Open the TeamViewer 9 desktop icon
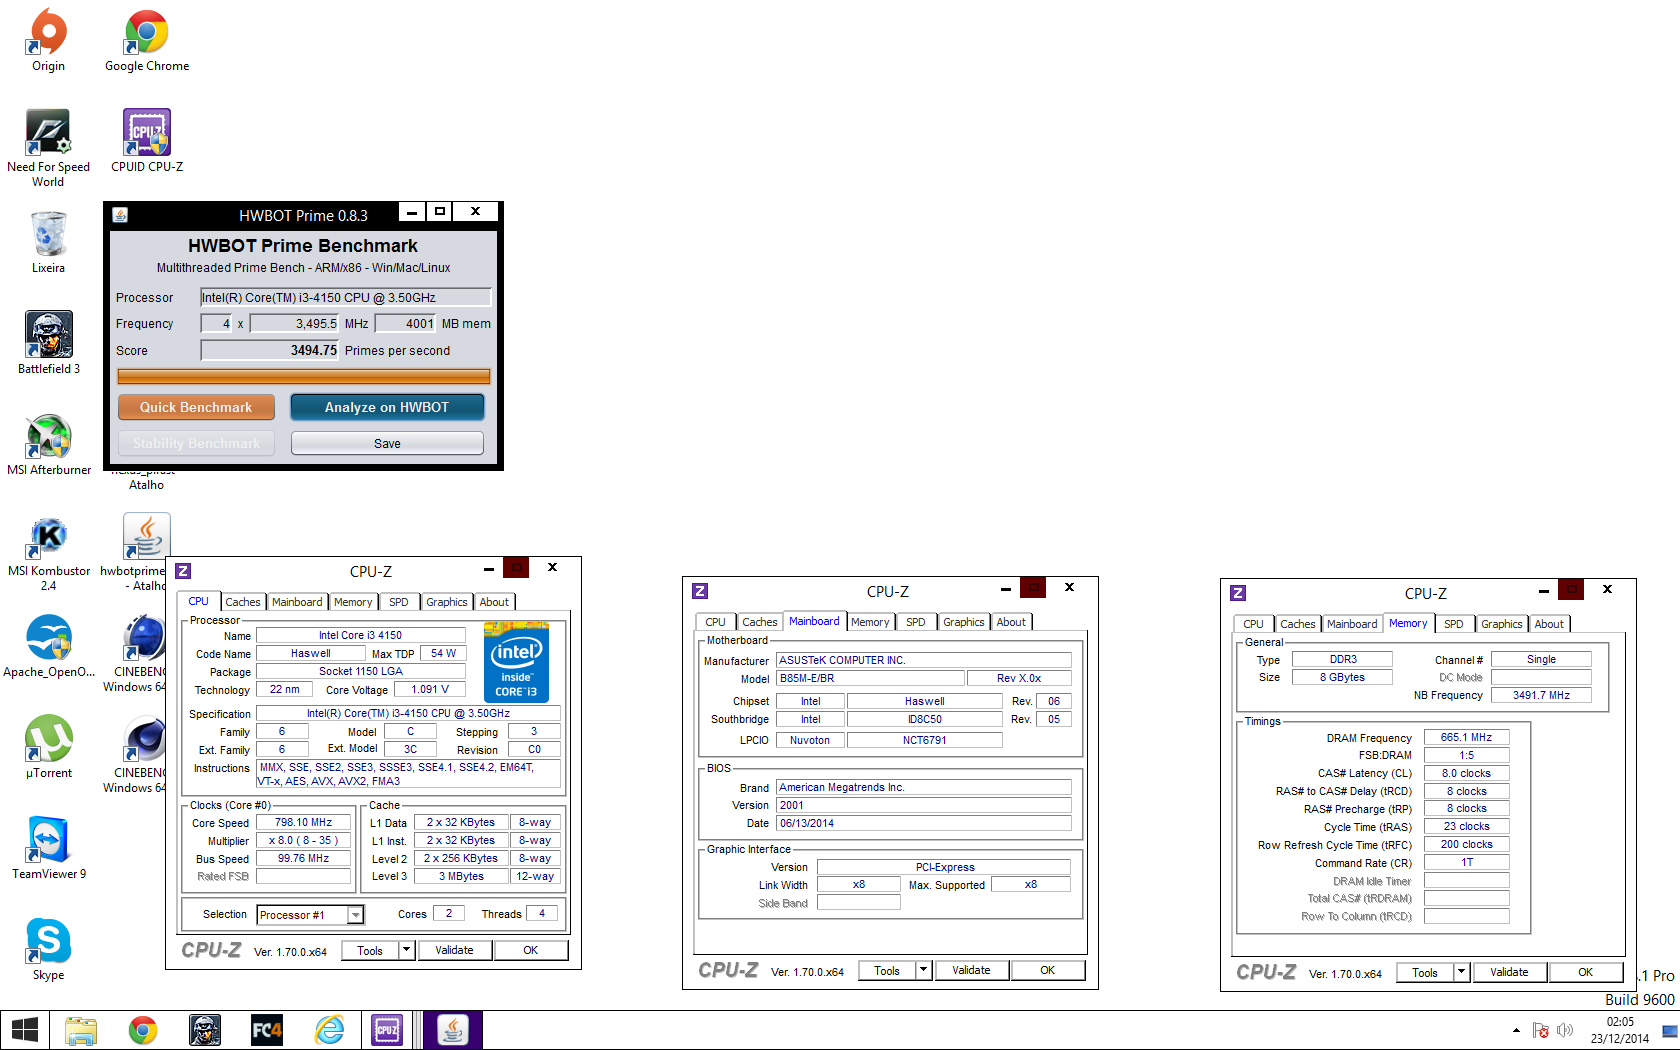 [48, 848]
